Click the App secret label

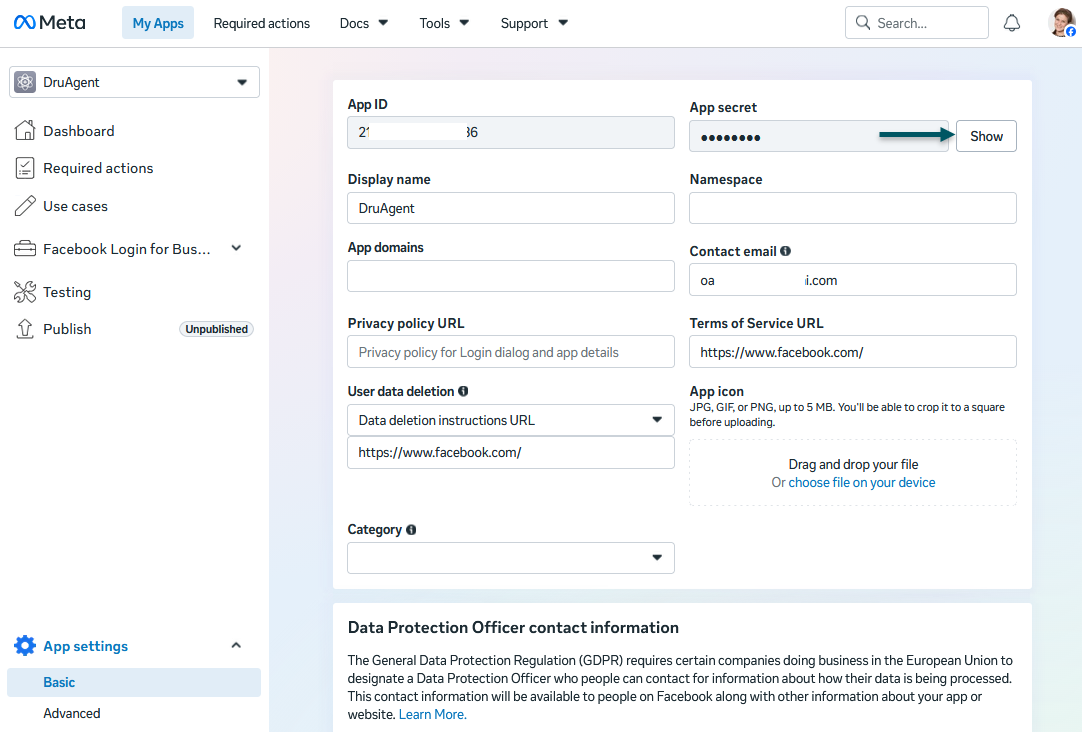[722, 108]
